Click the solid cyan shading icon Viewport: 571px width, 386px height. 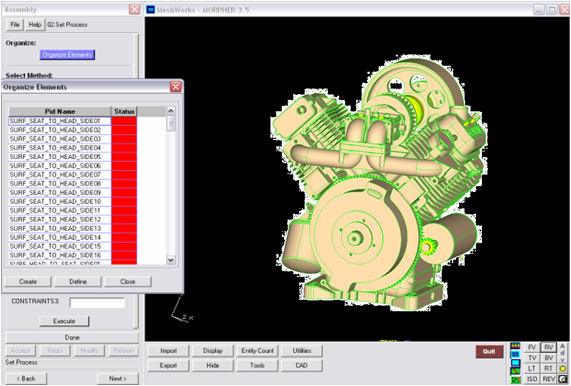[515, 363]
